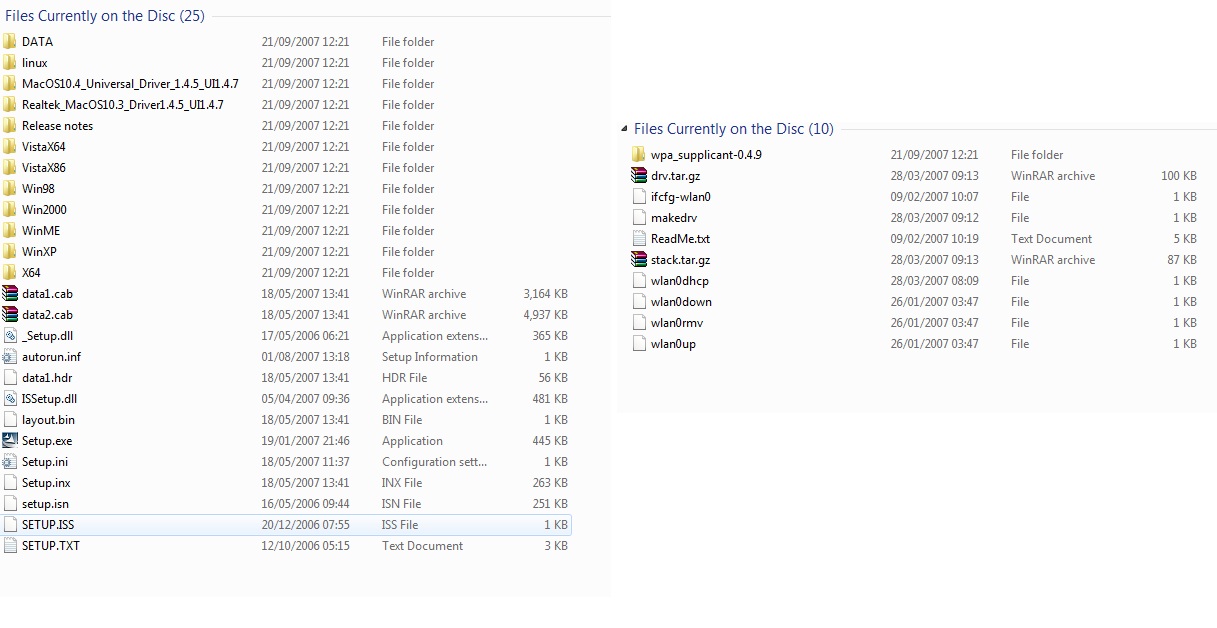Select the VistaX64 folder entry

click(44, 147)
